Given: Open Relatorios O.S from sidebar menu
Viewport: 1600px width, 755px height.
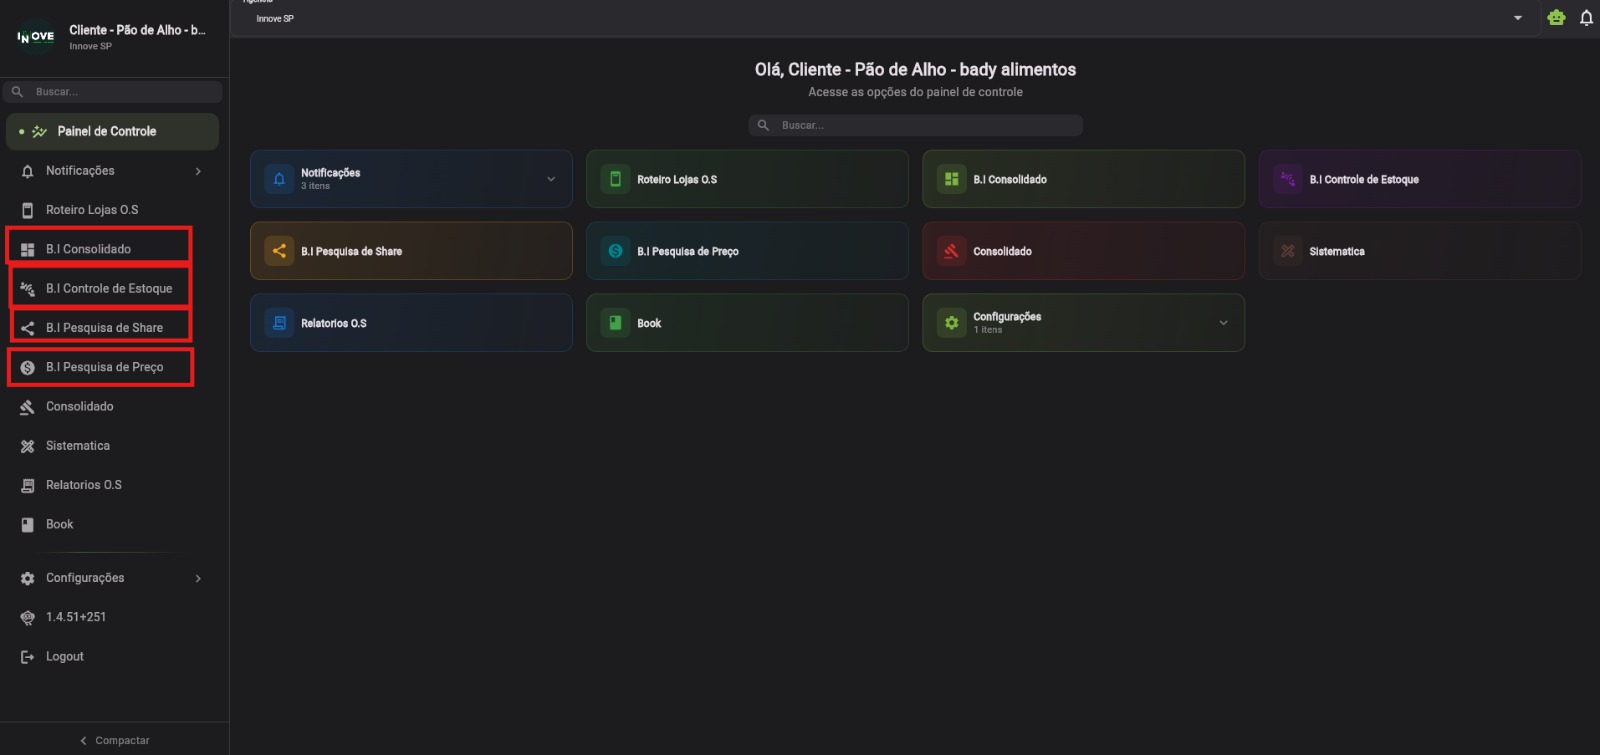Looking at the screenshot, I should point(84,485).
